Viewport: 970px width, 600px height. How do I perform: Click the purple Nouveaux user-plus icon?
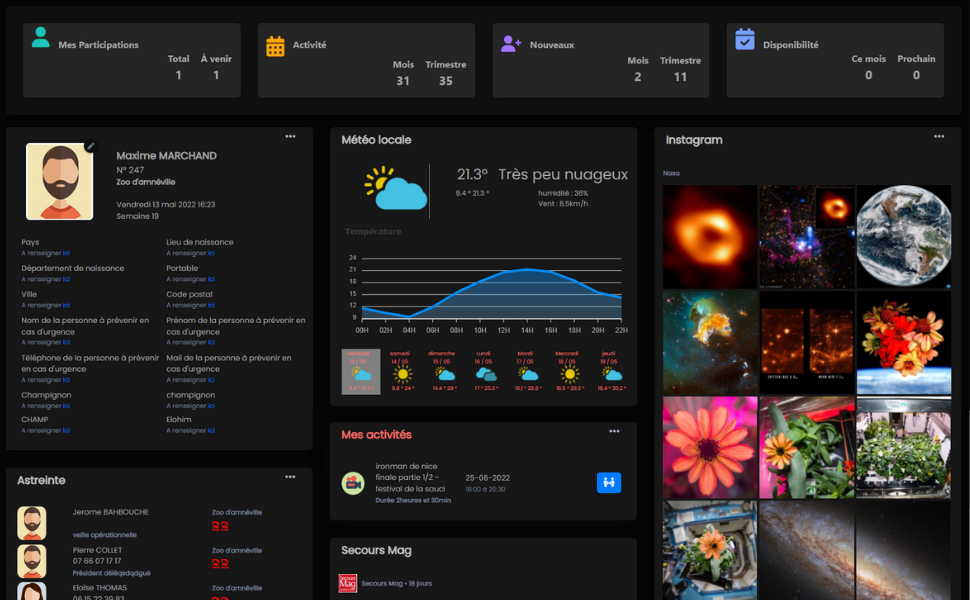tap(511, 44)
